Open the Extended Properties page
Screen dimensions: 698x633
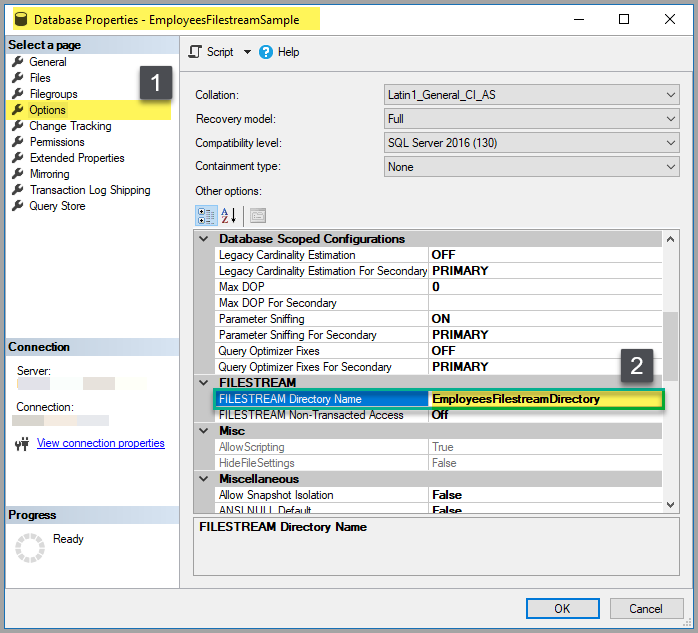click(77, 158)
